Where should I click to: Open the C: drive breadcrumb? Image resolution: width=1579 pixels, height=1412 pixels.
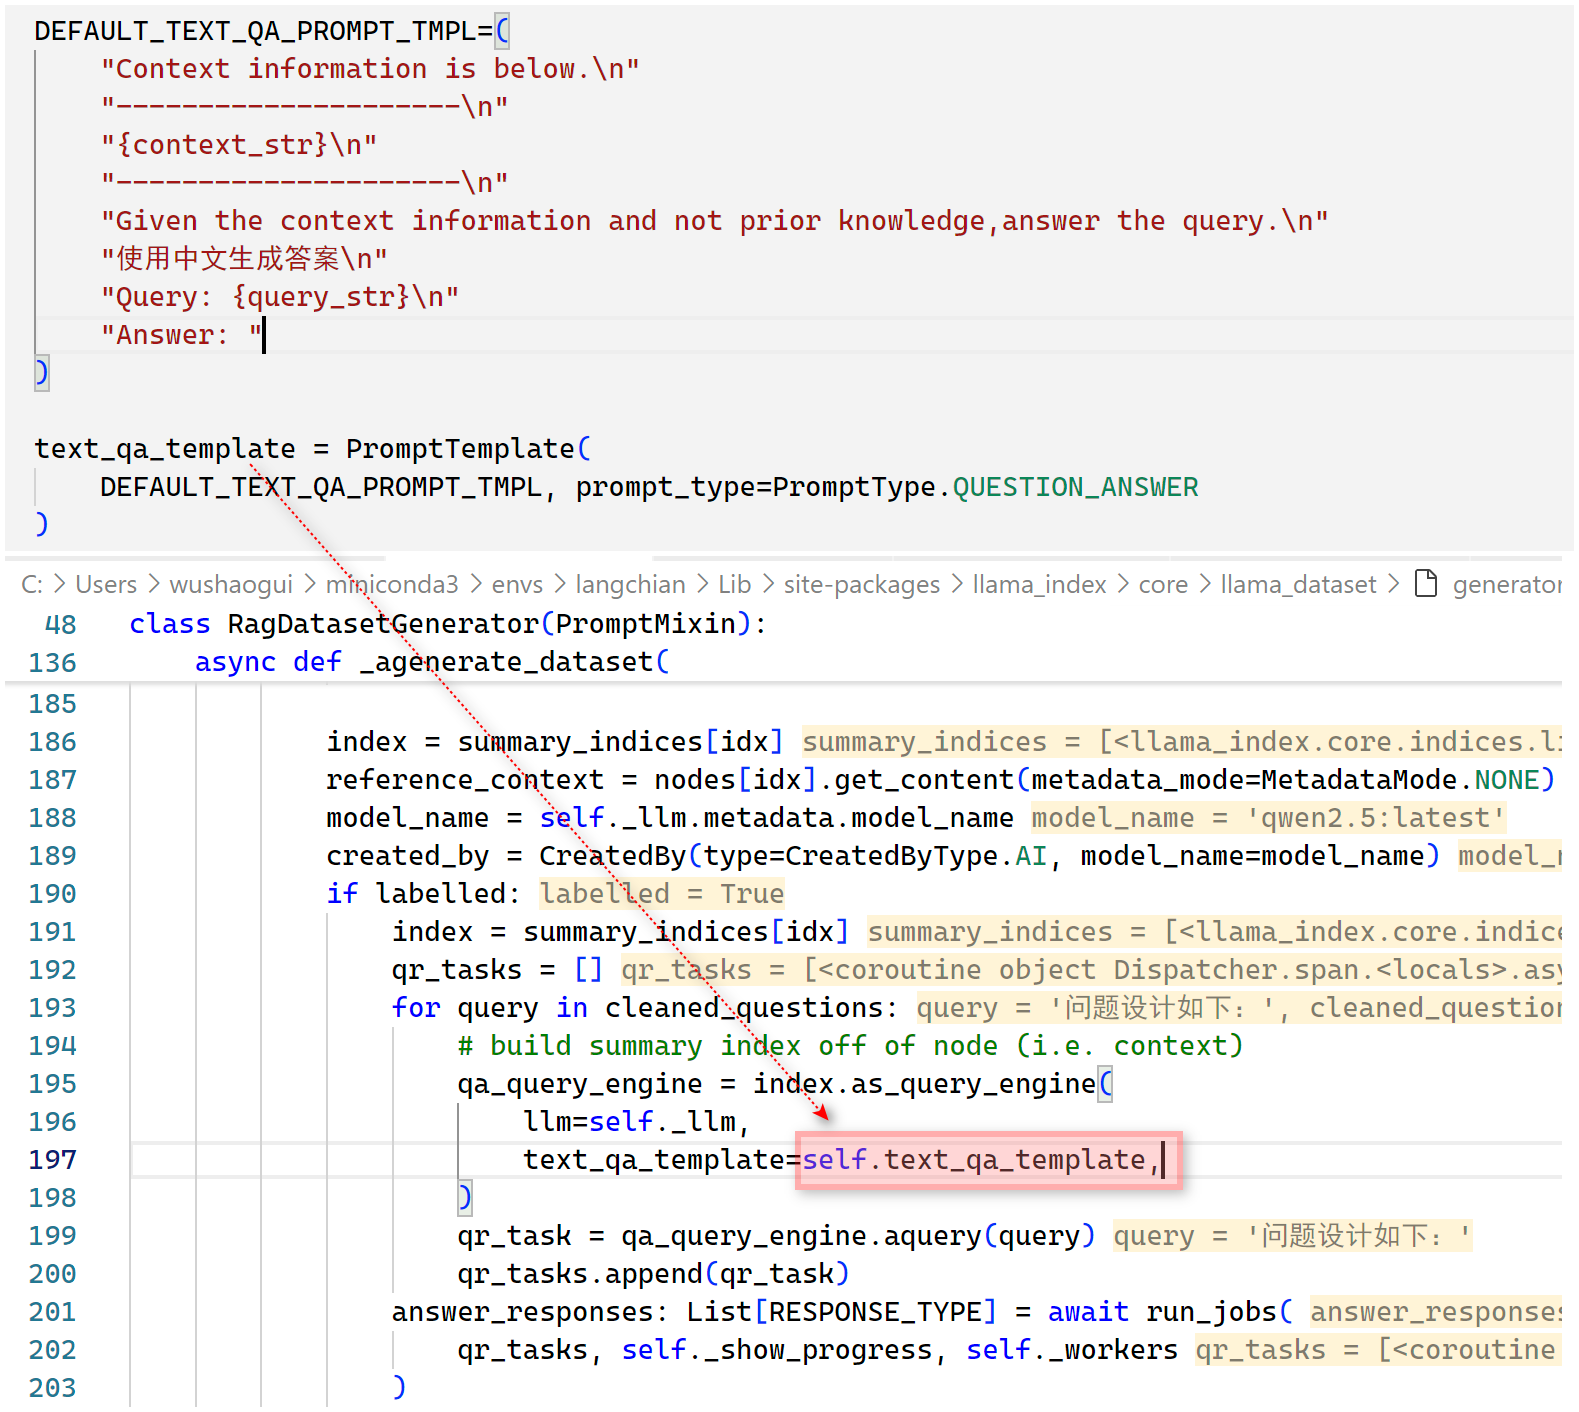(x=31, y=584)
